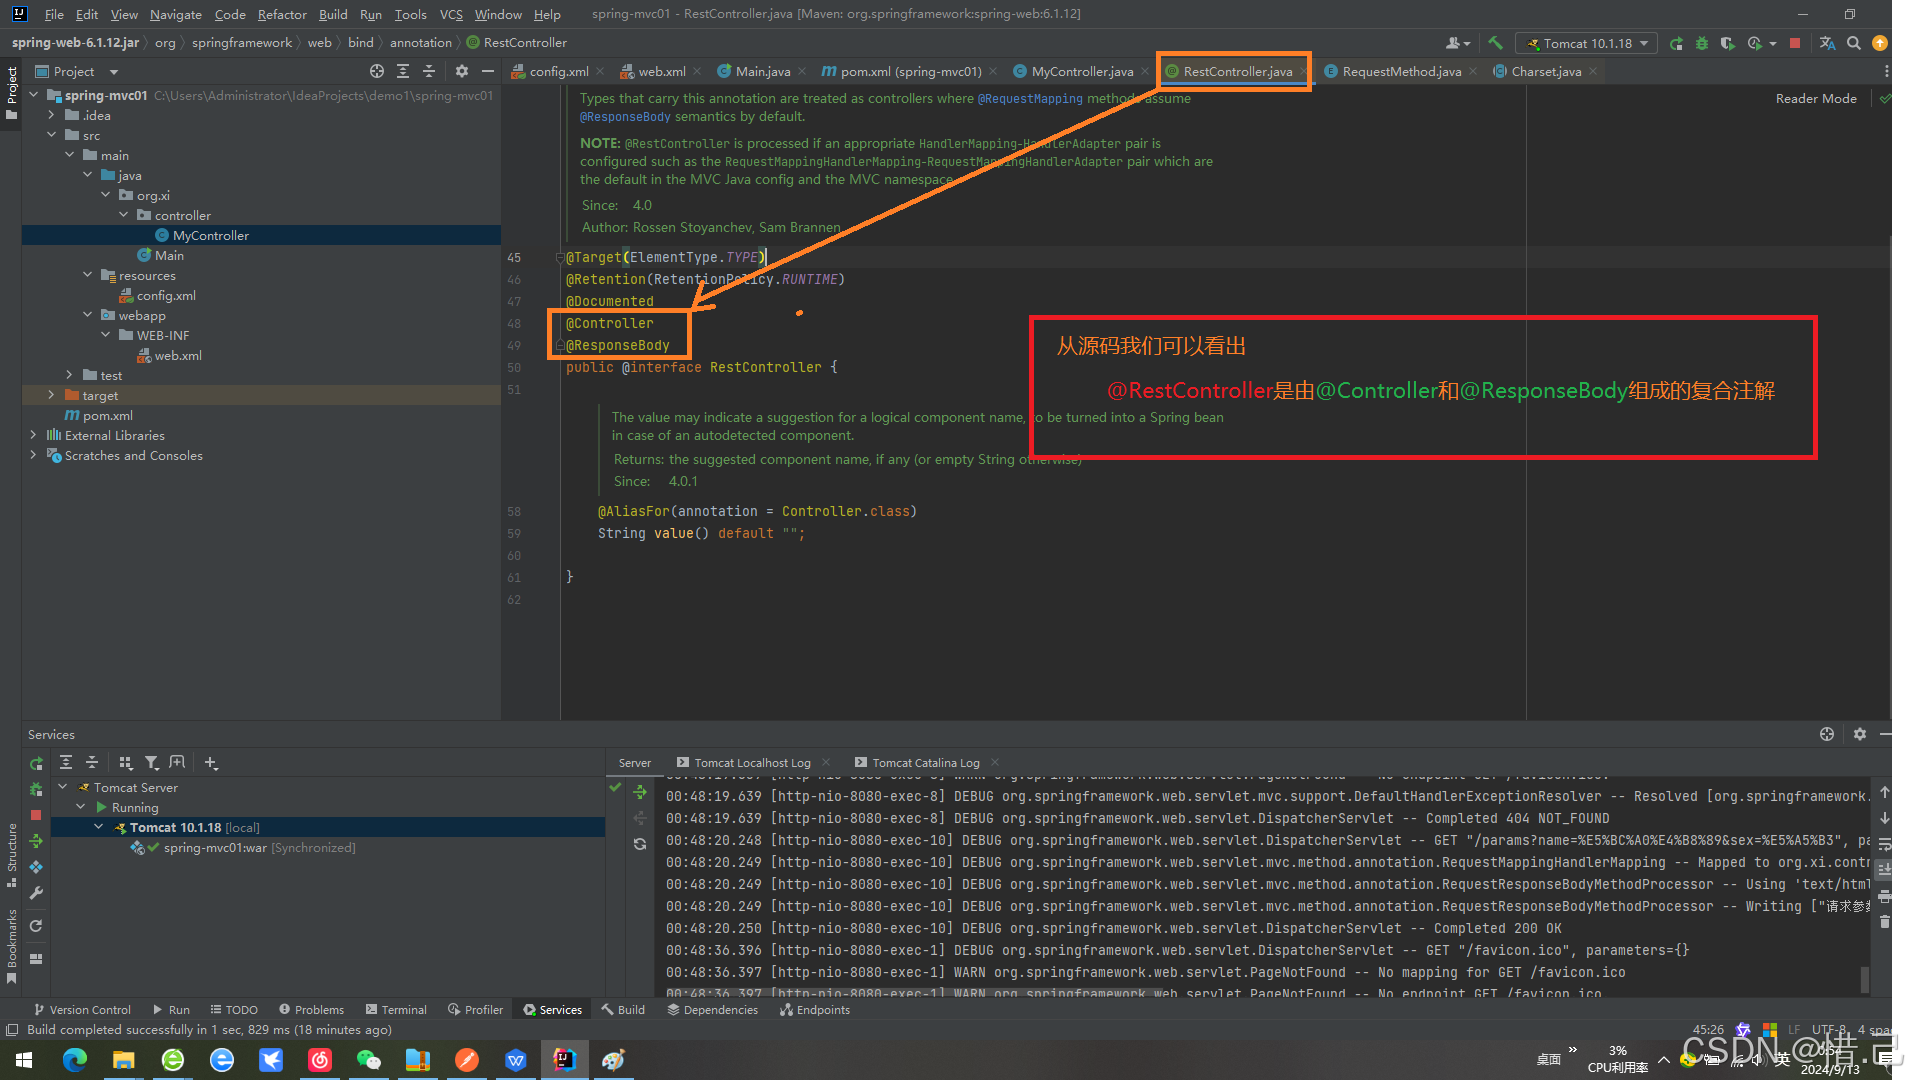
Task: Rerun Tomcat from the top toolbar
Action: (x=1677, y=43)
